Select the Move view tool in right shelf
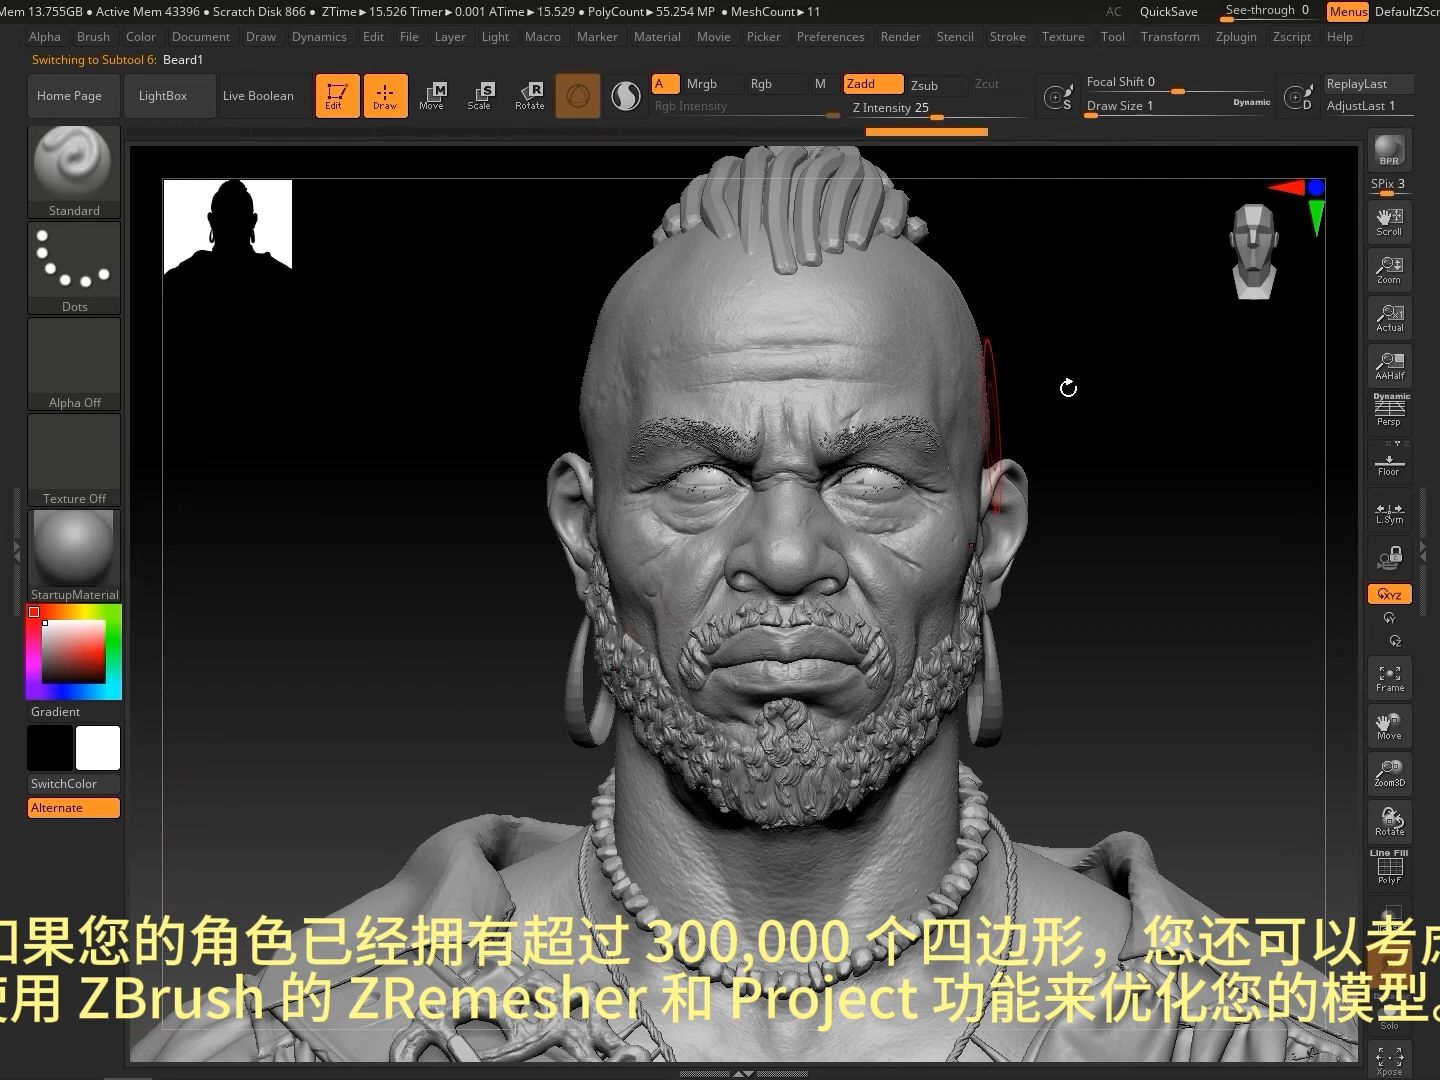Screen dimensions: 1440x1080 tap(1389, 726)
